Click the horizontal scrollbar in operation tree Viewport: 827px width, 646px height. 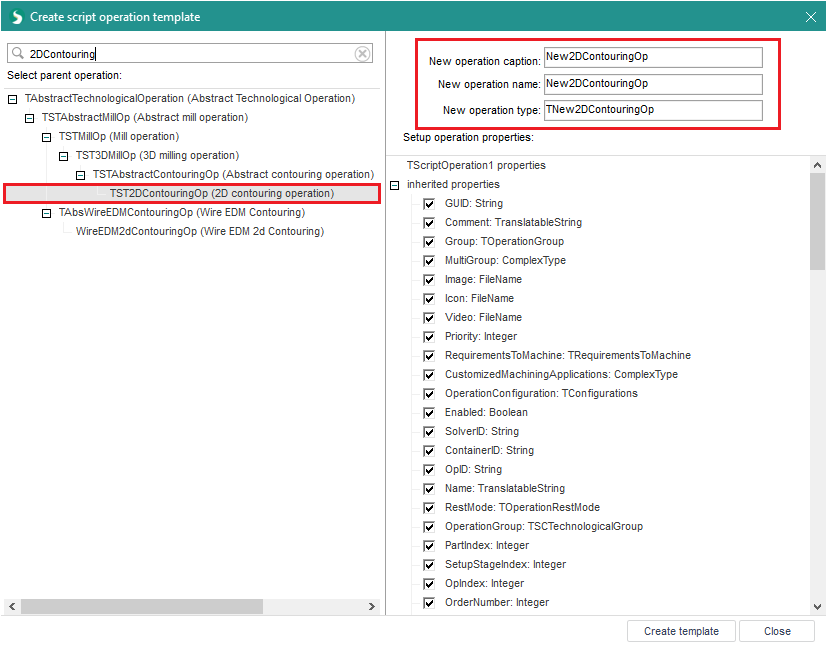point(140,606)
